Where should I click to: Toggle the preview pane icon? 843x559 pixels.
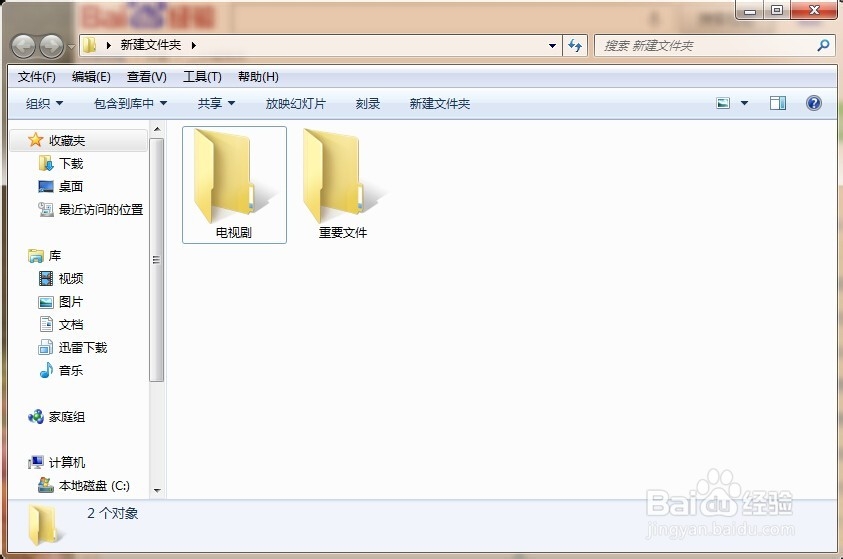coord(778,103)
